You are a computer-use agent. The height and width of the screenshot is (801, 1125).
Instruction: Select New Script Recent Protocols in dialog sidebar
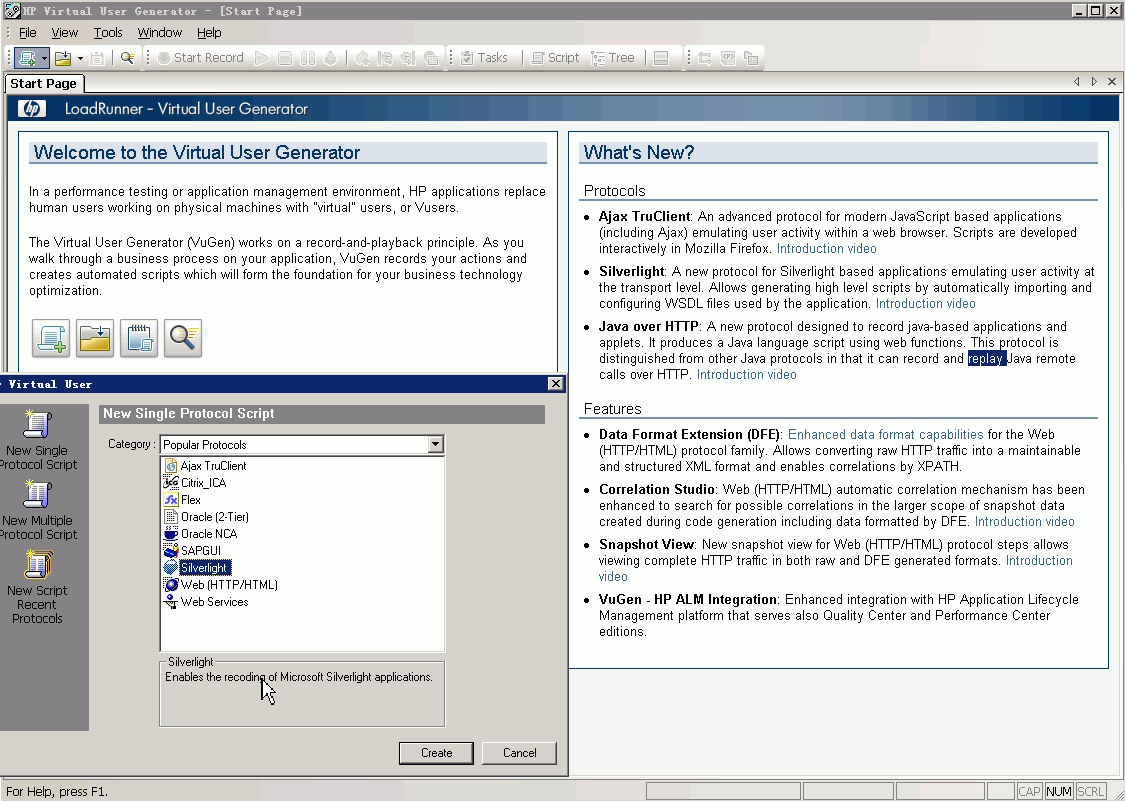pos(37,587)
